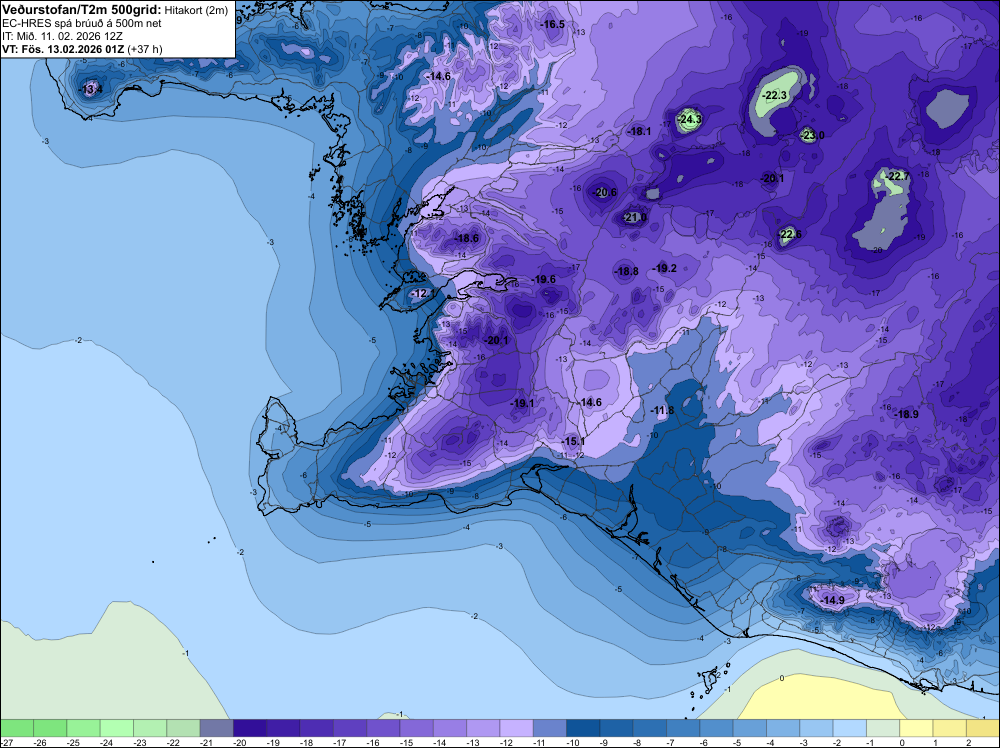Click the '0' label in the color scale legend
Screen dimensions: 1000x748
902,742
